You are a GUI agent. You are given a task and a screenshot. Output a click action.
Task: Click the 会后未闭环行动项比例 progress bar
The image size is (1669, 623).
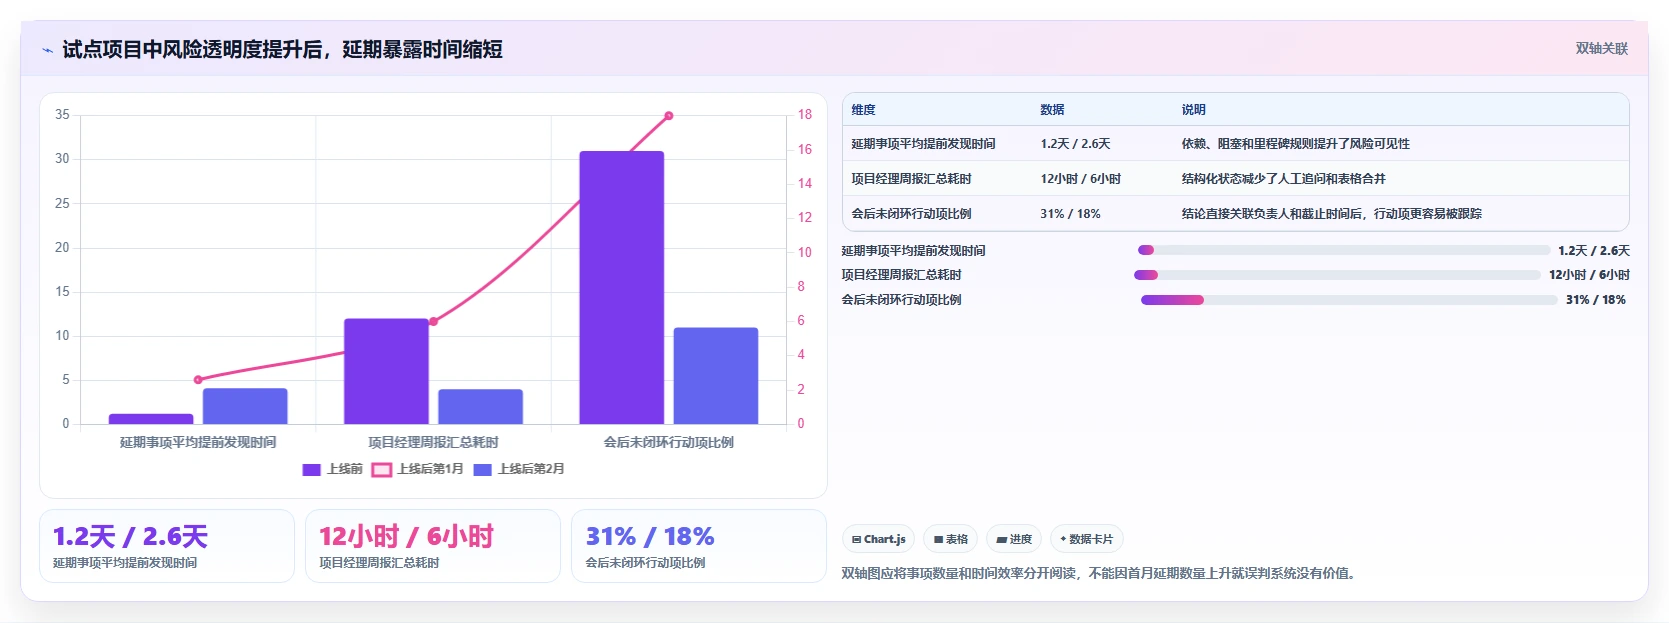pyautogui.click(x=1349, y=300)
